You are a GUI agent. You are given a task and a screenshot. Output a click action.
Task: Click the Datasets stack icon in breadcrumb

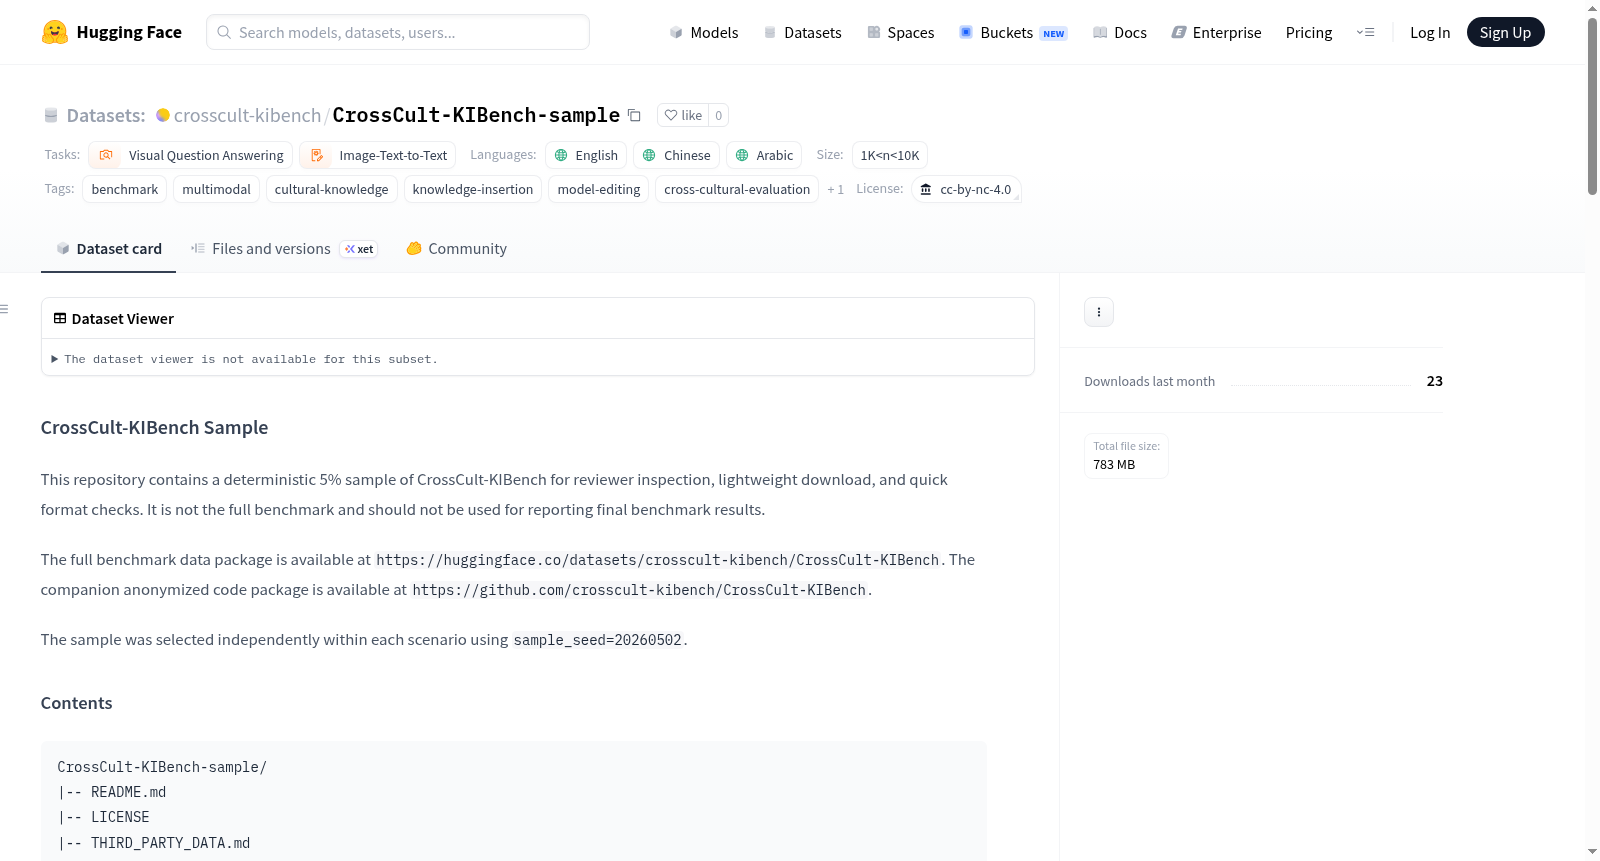tap(51, 115)
